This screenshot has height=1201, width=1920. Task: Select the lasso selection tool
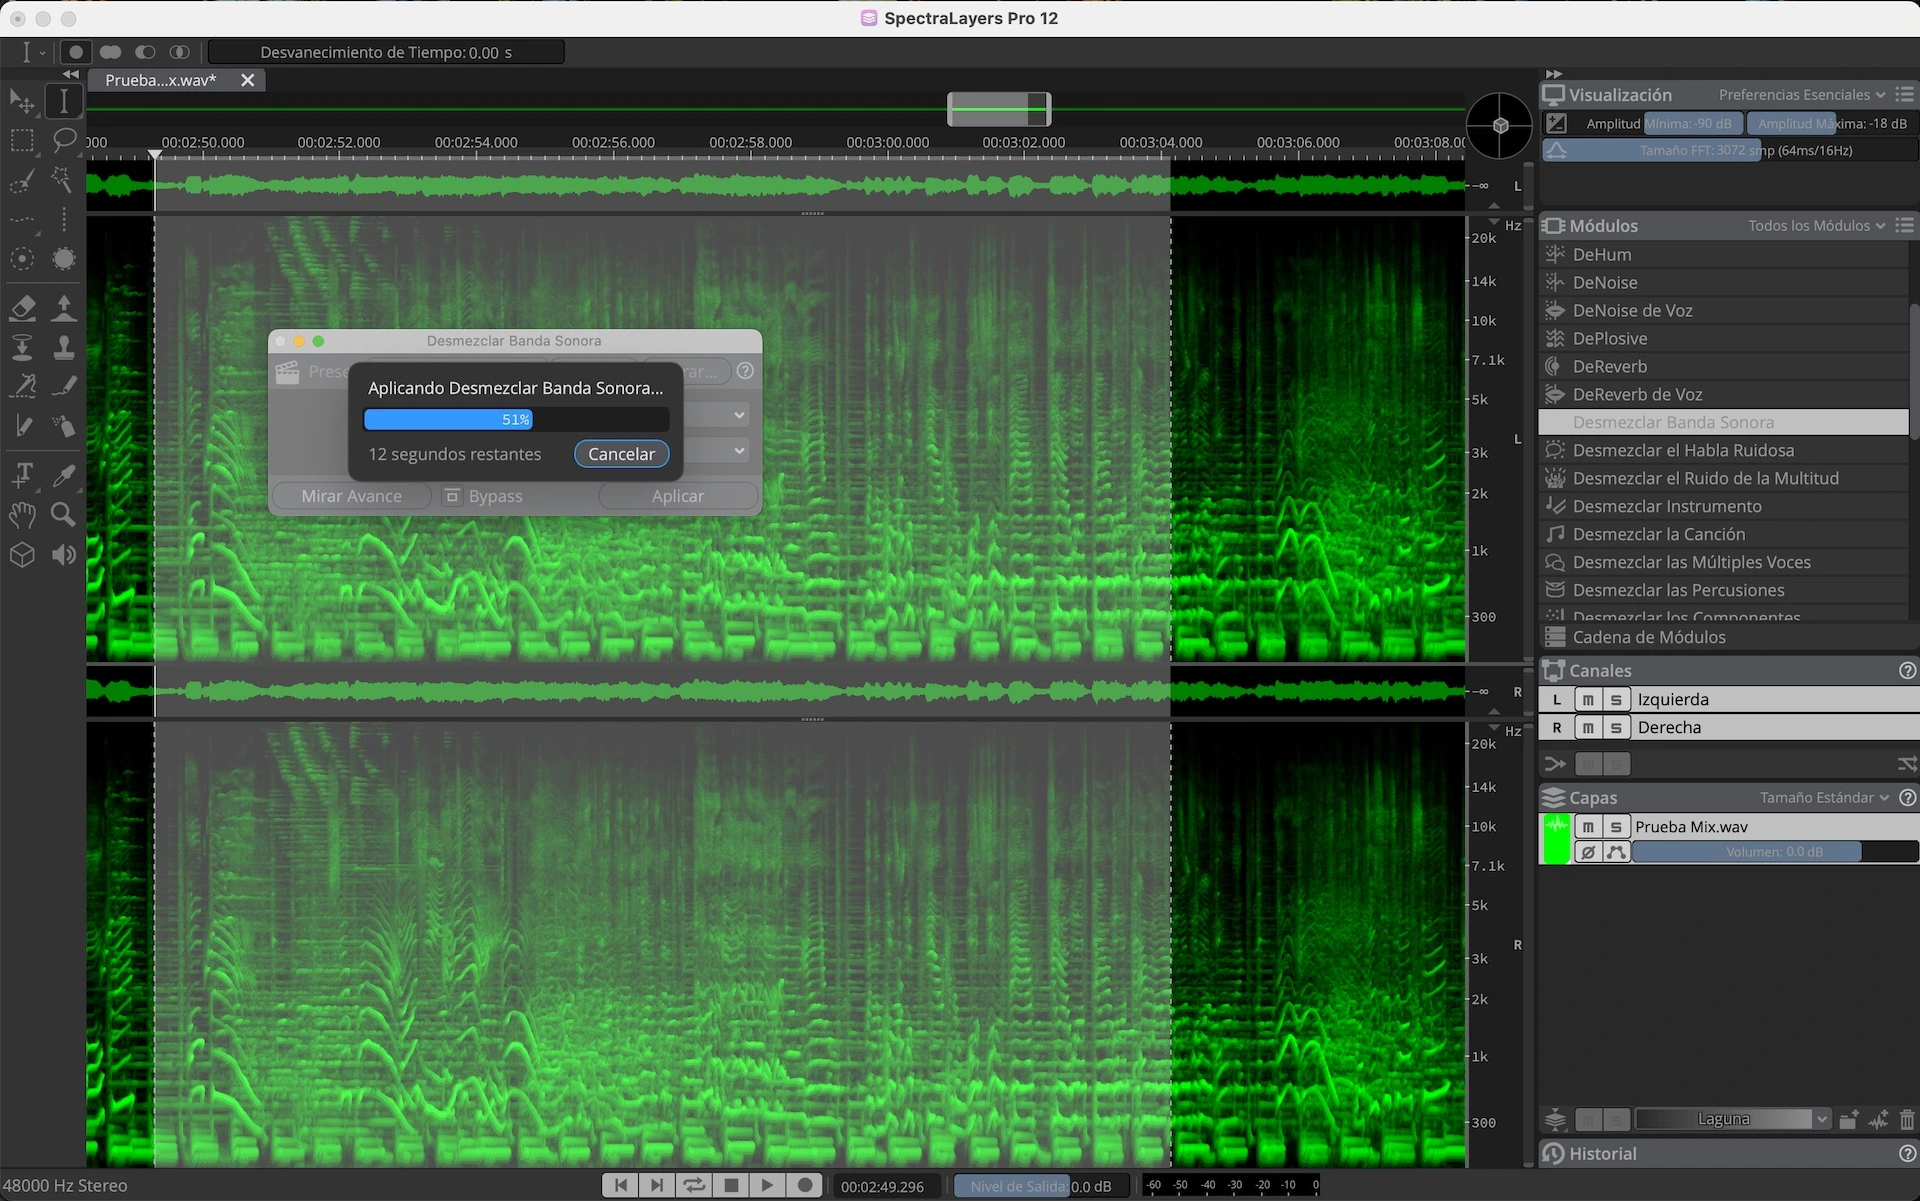point(64,140)
